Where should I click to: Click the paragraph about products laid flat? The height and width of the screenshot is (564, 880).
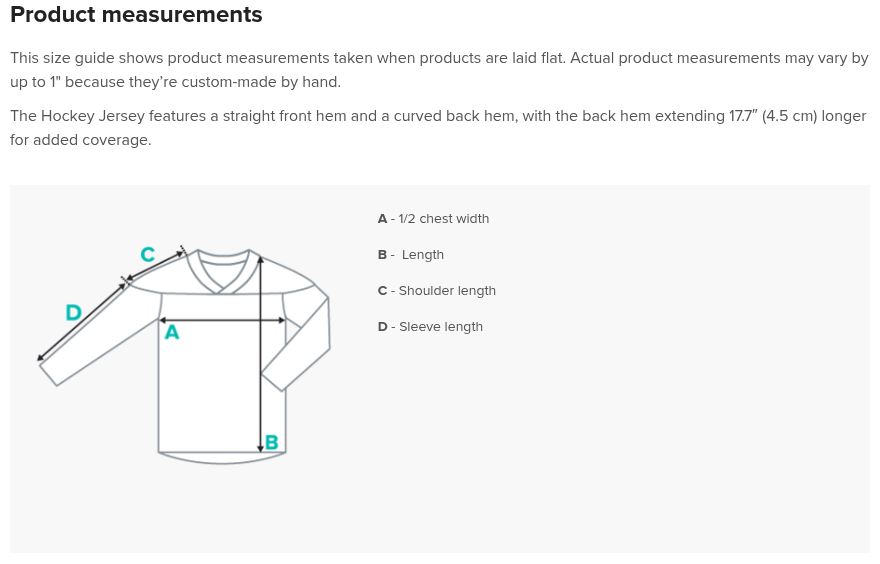(x=439, y=70)
